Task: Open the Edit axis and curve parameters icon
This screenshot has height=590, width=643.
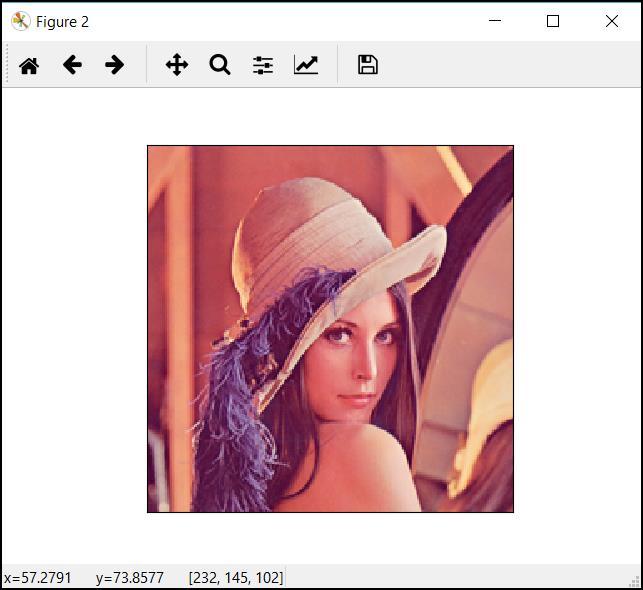Action: tap(306, 65)
